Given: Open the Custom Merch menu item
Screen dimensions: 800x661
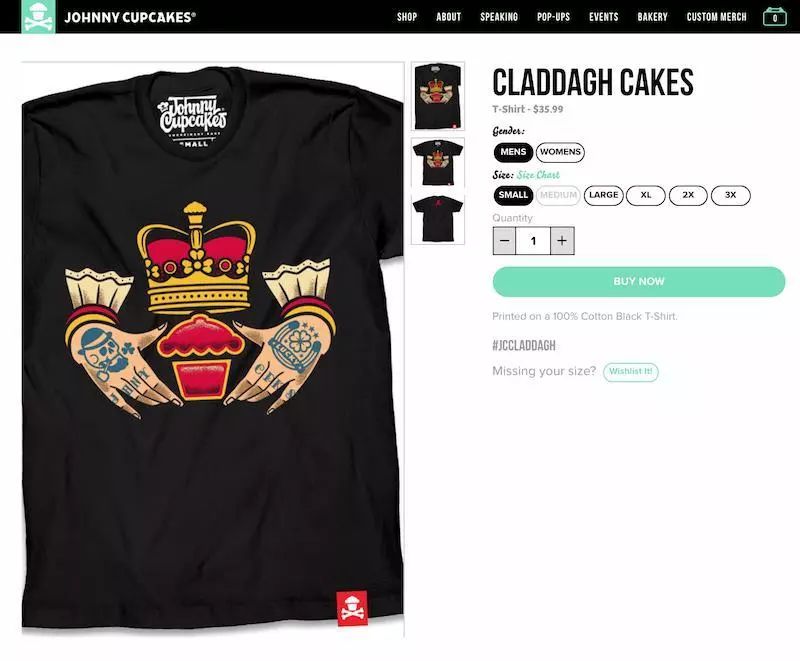Looking at the screenshot, I should (x=716, y=17).
